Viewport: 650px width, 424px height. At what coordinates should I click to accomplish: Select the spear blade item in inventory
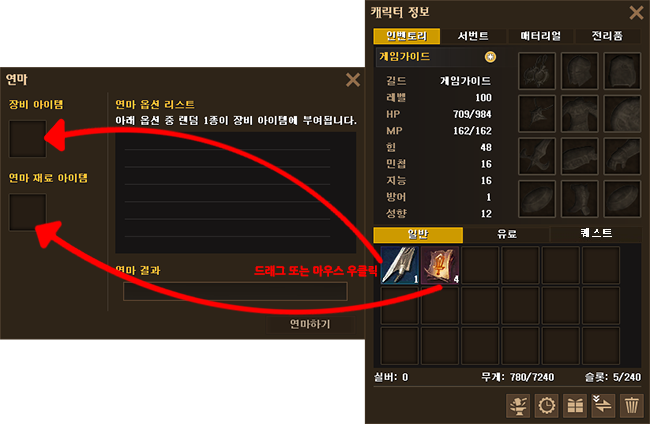pyautogui.click(x=400, y=265)
